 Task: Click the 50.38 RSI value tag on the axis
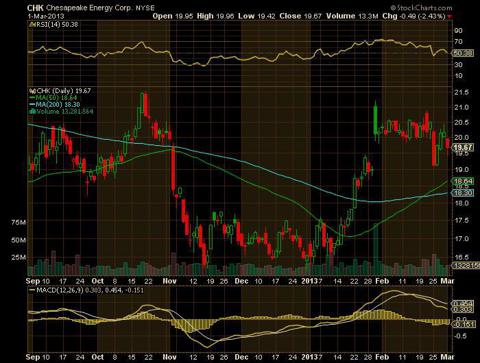[463, 53]
